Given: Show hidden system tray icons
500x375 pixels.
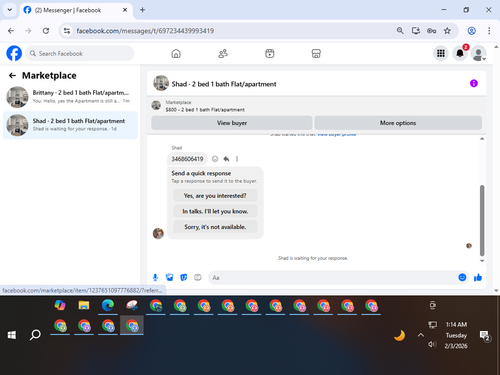Looking at the screenshot, I should (x=421, y=335).
